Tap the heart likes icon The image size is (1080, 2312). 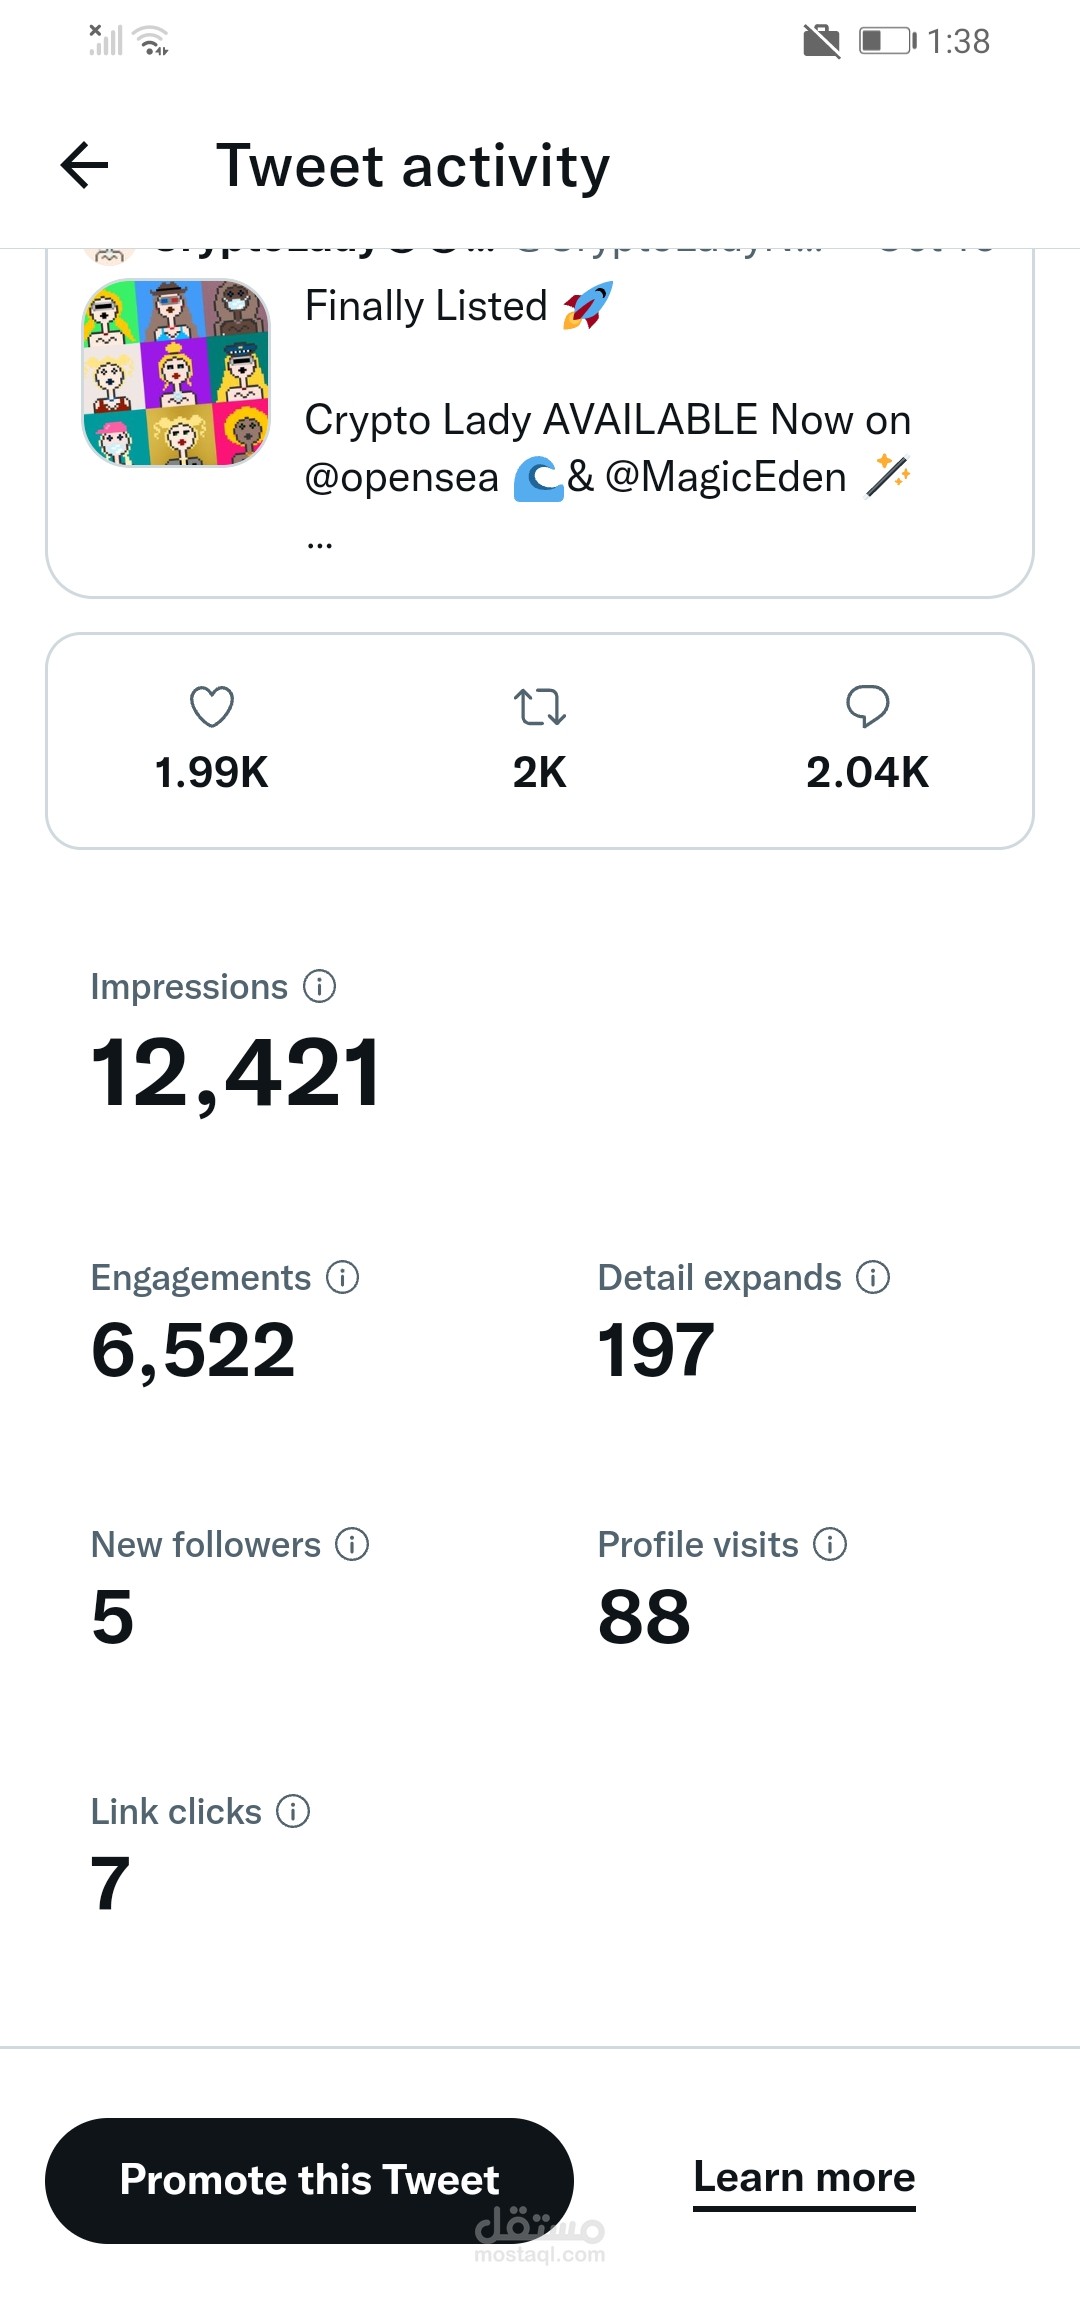click(212, 706)
